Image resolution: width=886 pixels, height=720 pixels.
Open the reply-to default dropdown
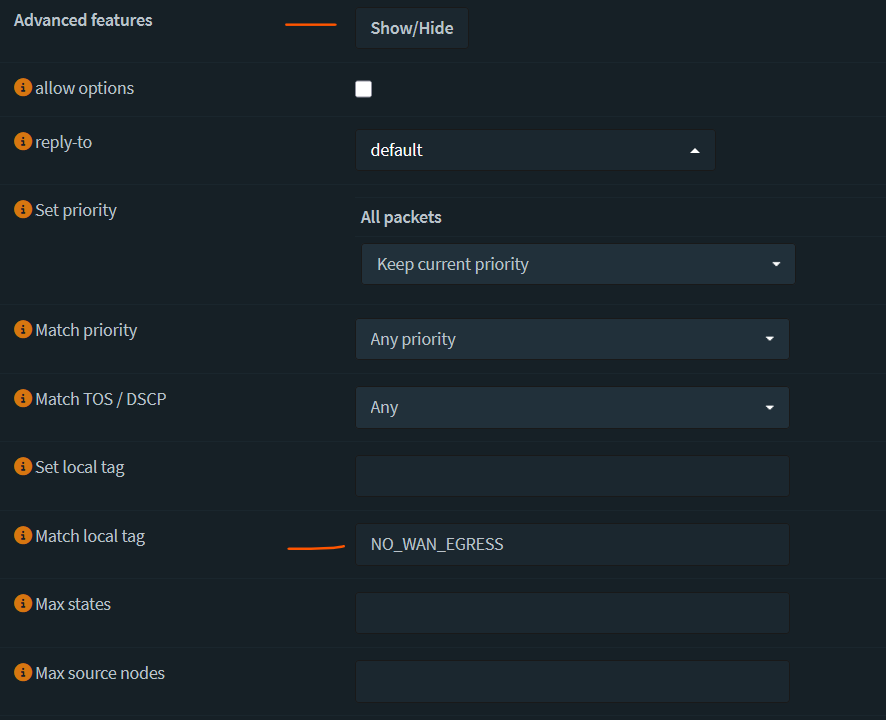[x=535, y=150]
